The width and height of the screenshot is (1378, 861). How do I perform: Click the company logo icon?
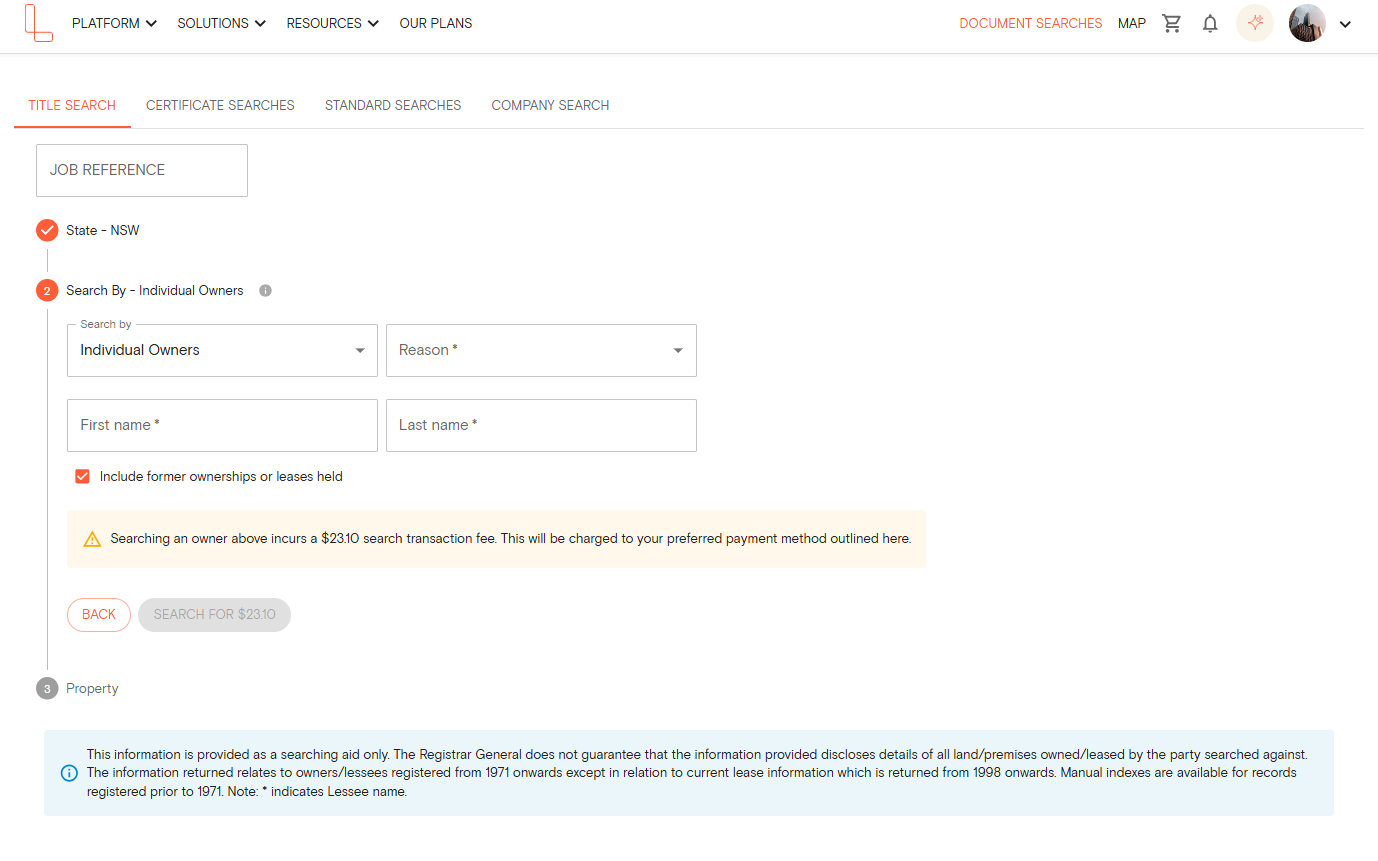[x=38, y=23]
